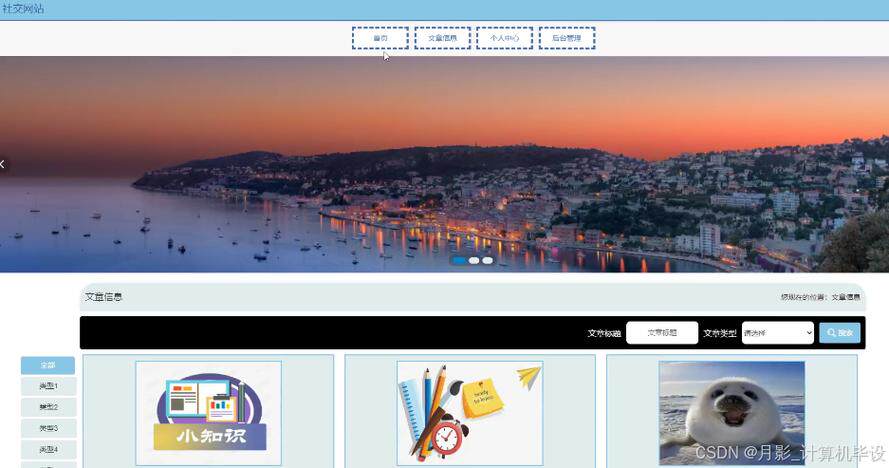Viewport: 889px width, 468px height.
Task: Open the stationery and clock article thumbnail
Action: [x=470, y=413]
